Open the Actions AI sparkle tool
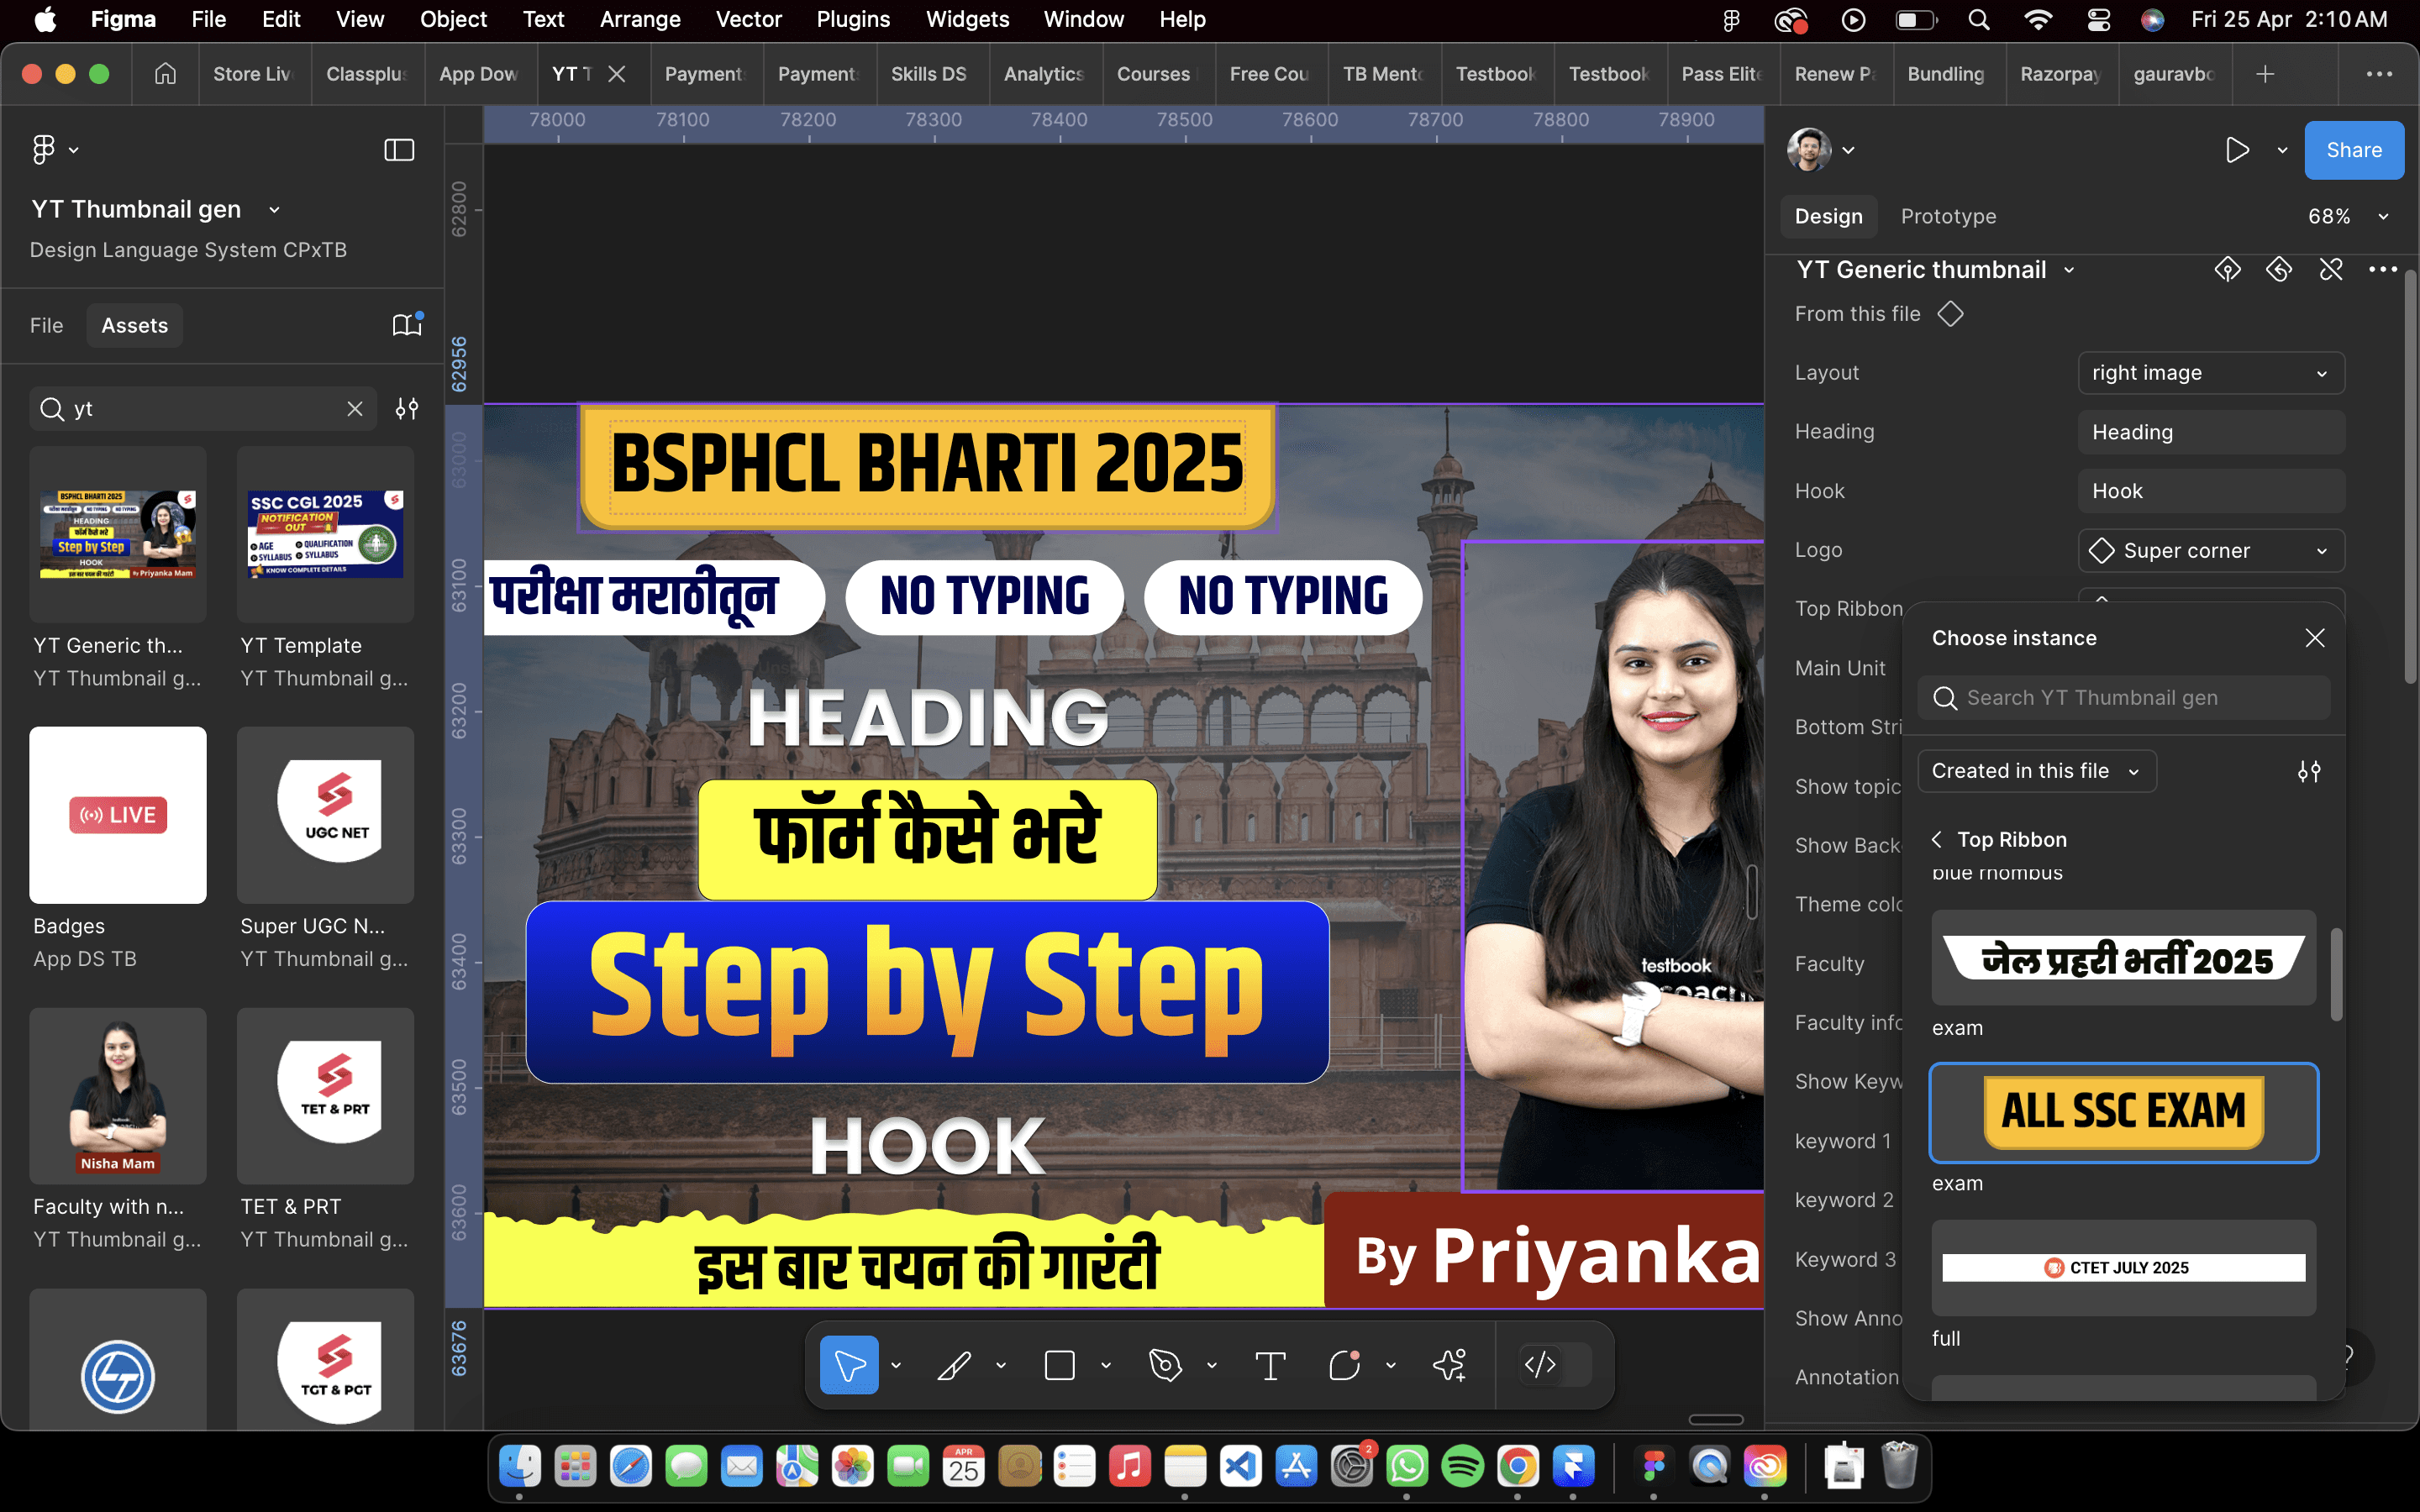Screen dimensions: 2420x1512 click(x=1449, y=1365)
